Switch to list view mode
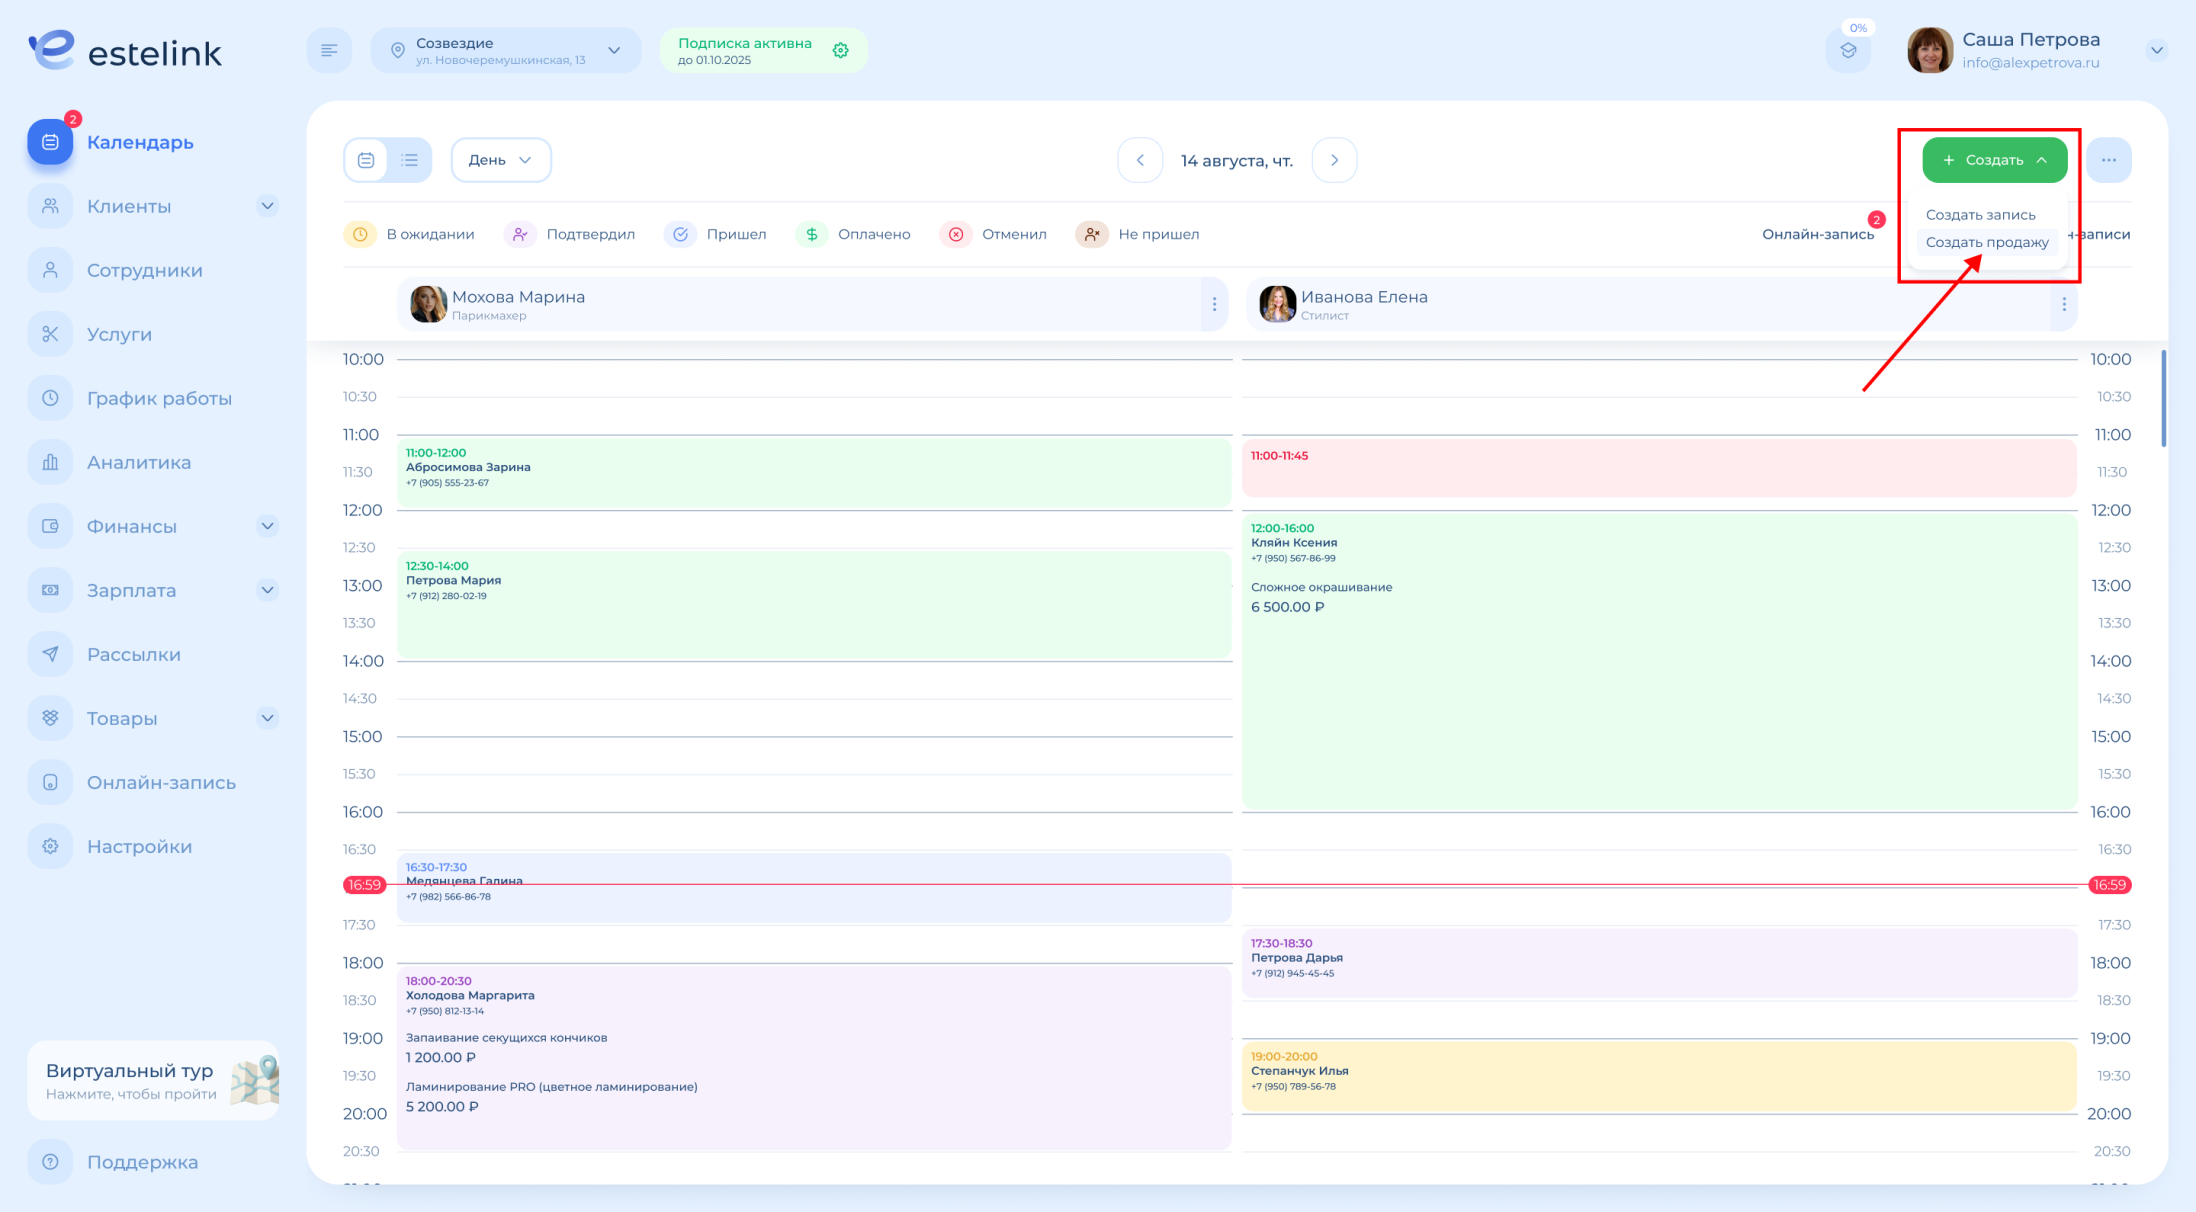The image size is (2196, 1212). click(410, 160)
